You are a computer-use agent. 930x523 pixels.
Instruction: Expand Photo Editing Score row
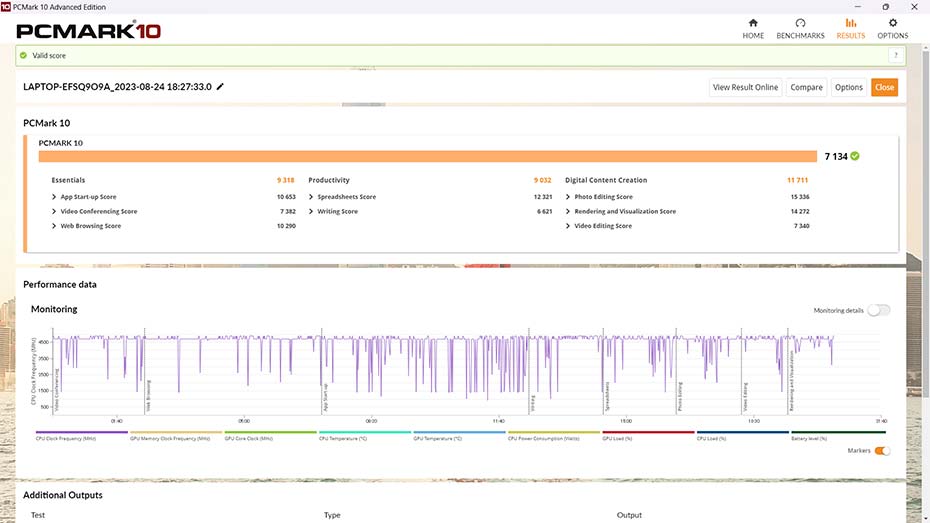pyautogui.click(x=568, y=197)
